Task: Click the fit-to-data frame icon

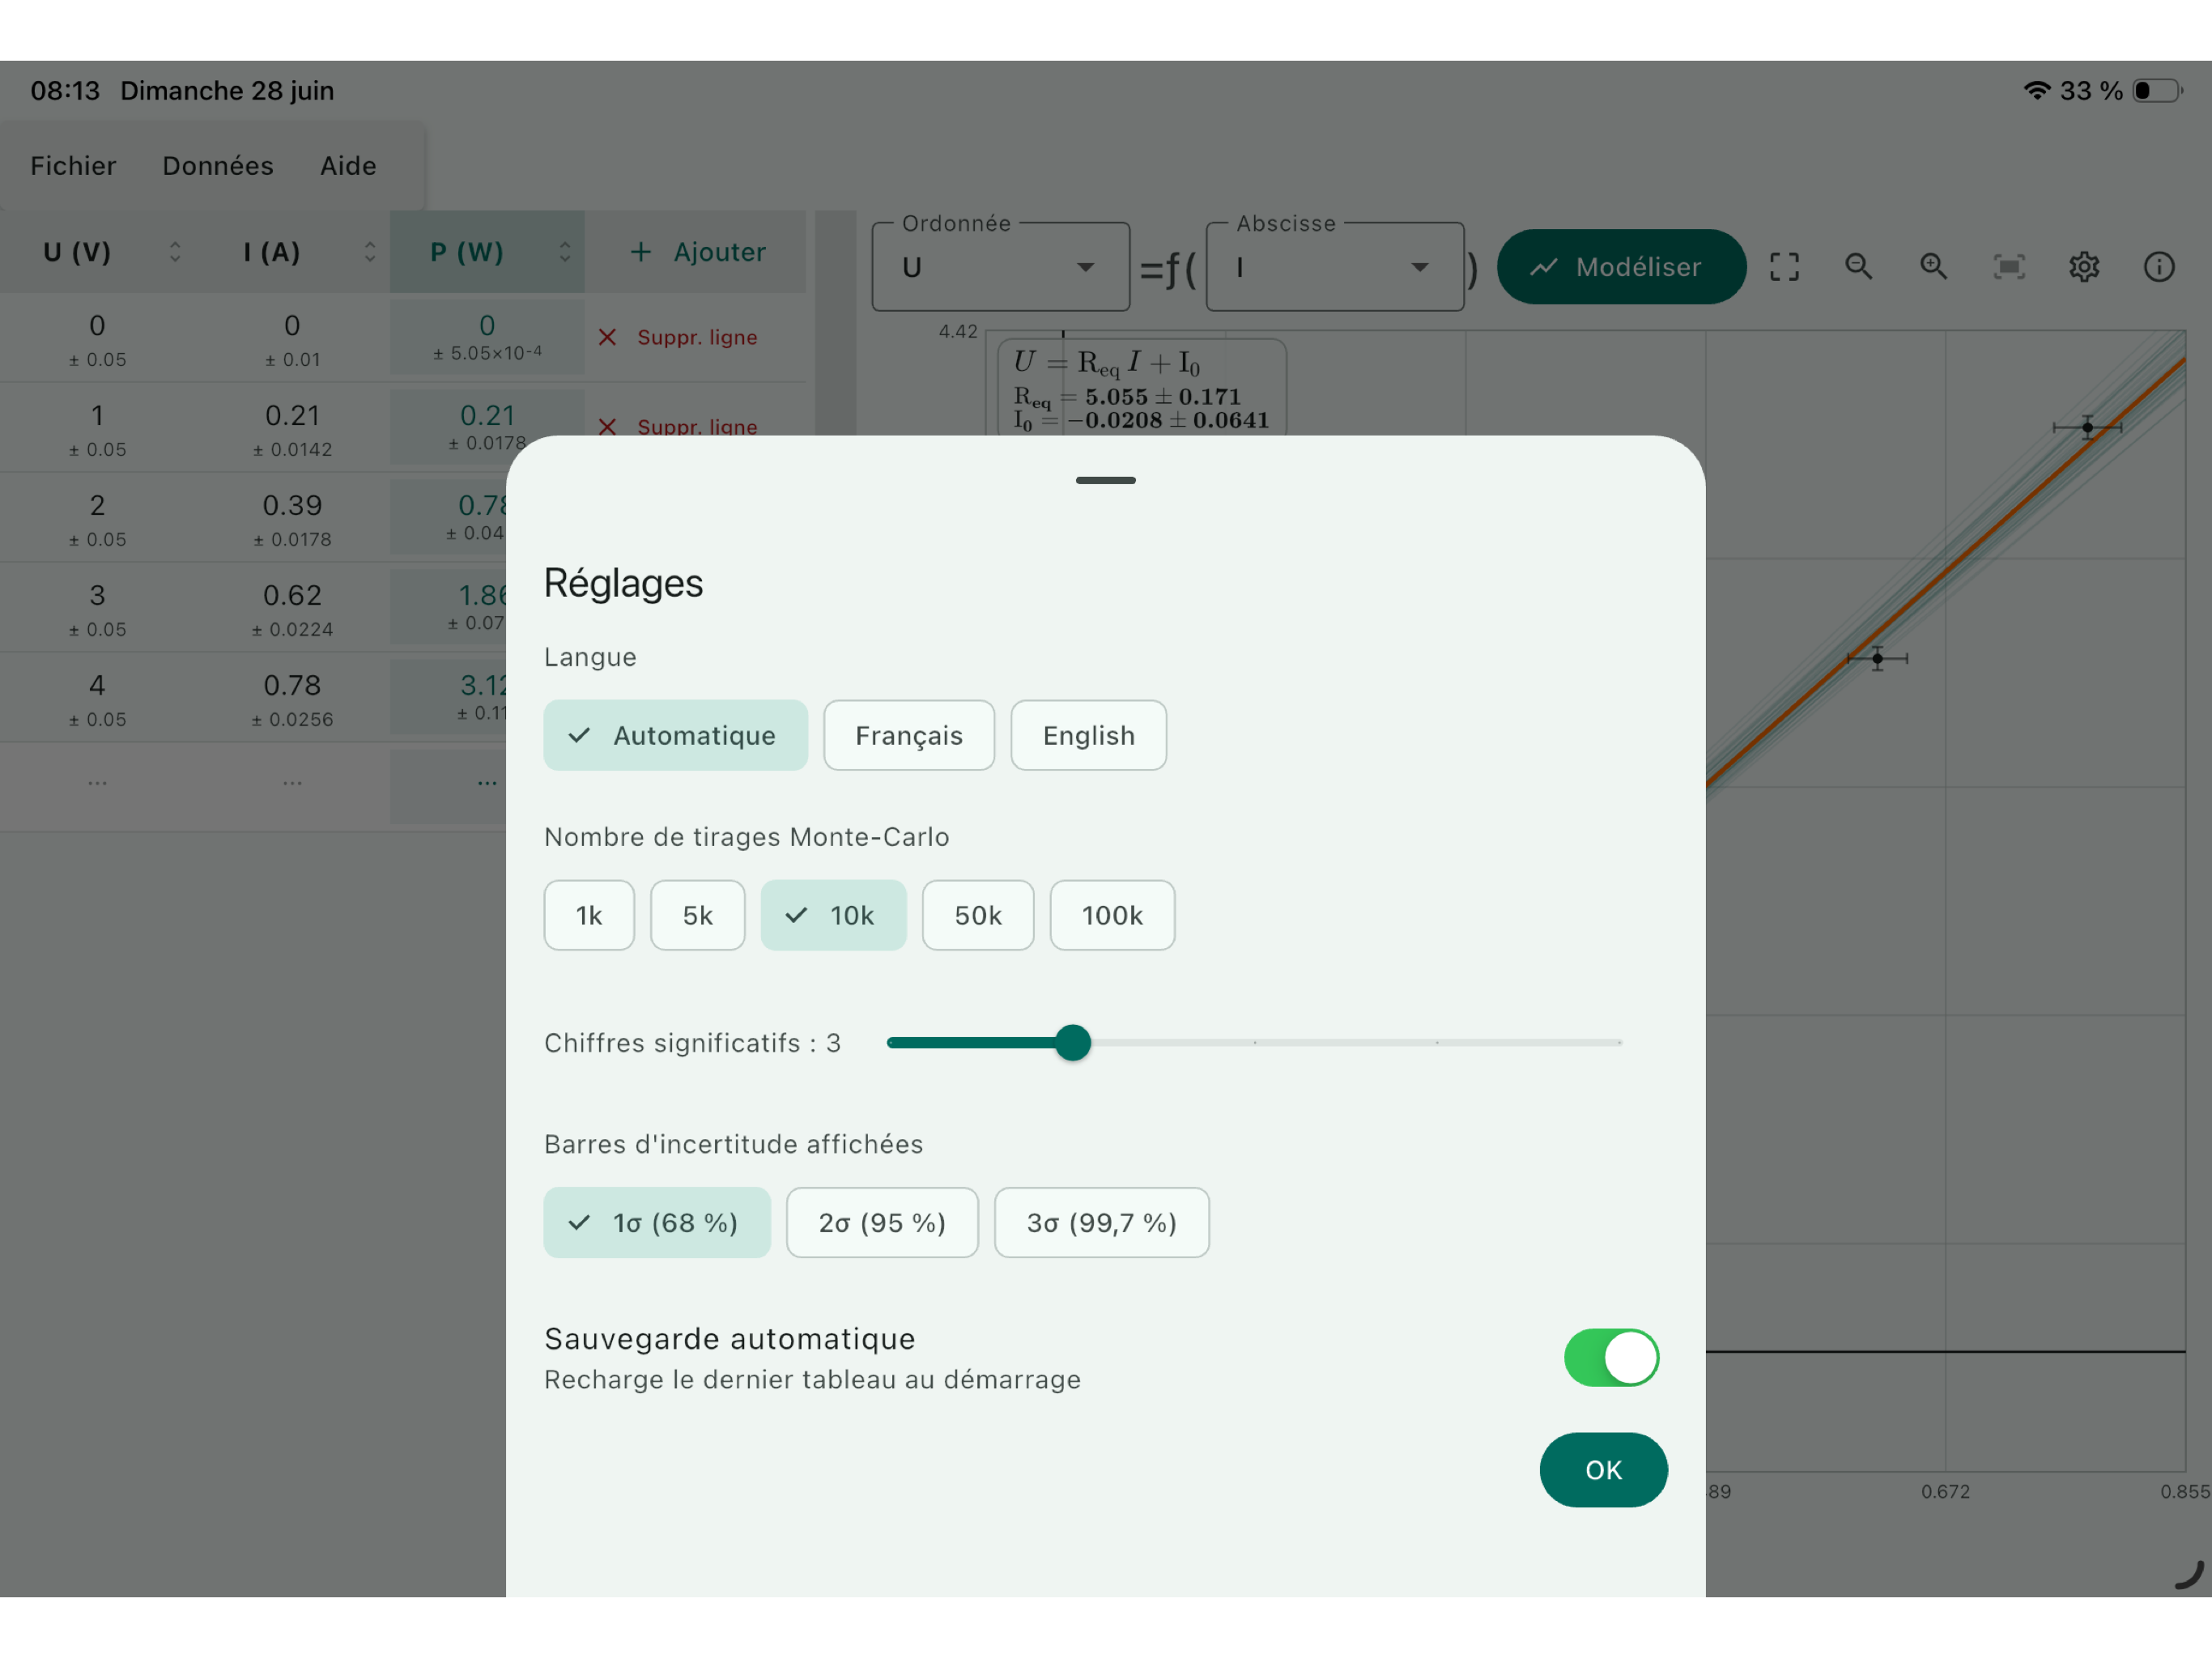Action: pyautogui.click(x=2009, y=267)
